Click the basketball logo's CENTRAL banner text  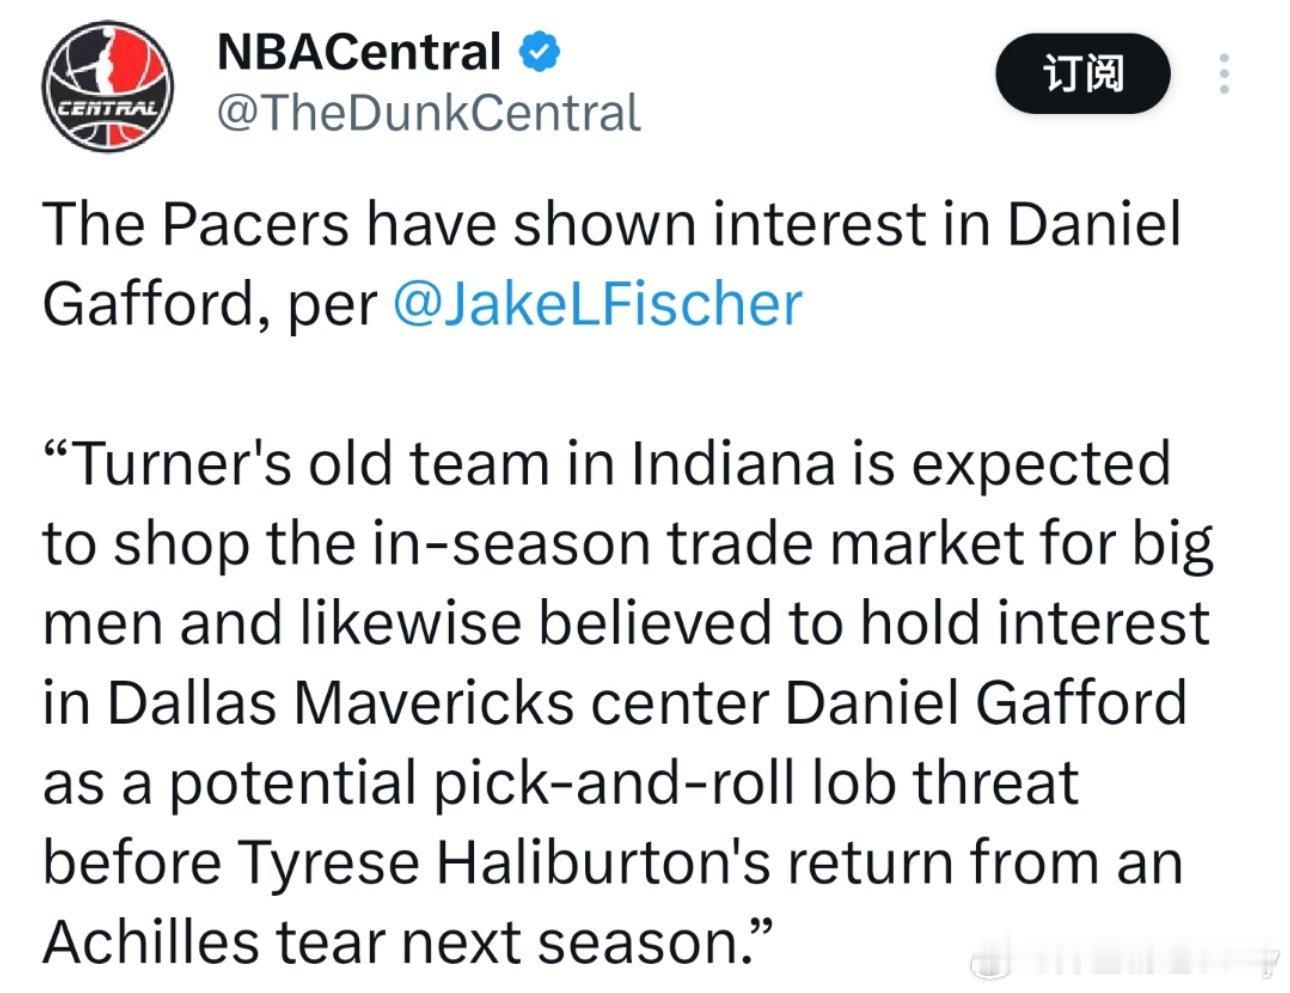pos(105,108)
